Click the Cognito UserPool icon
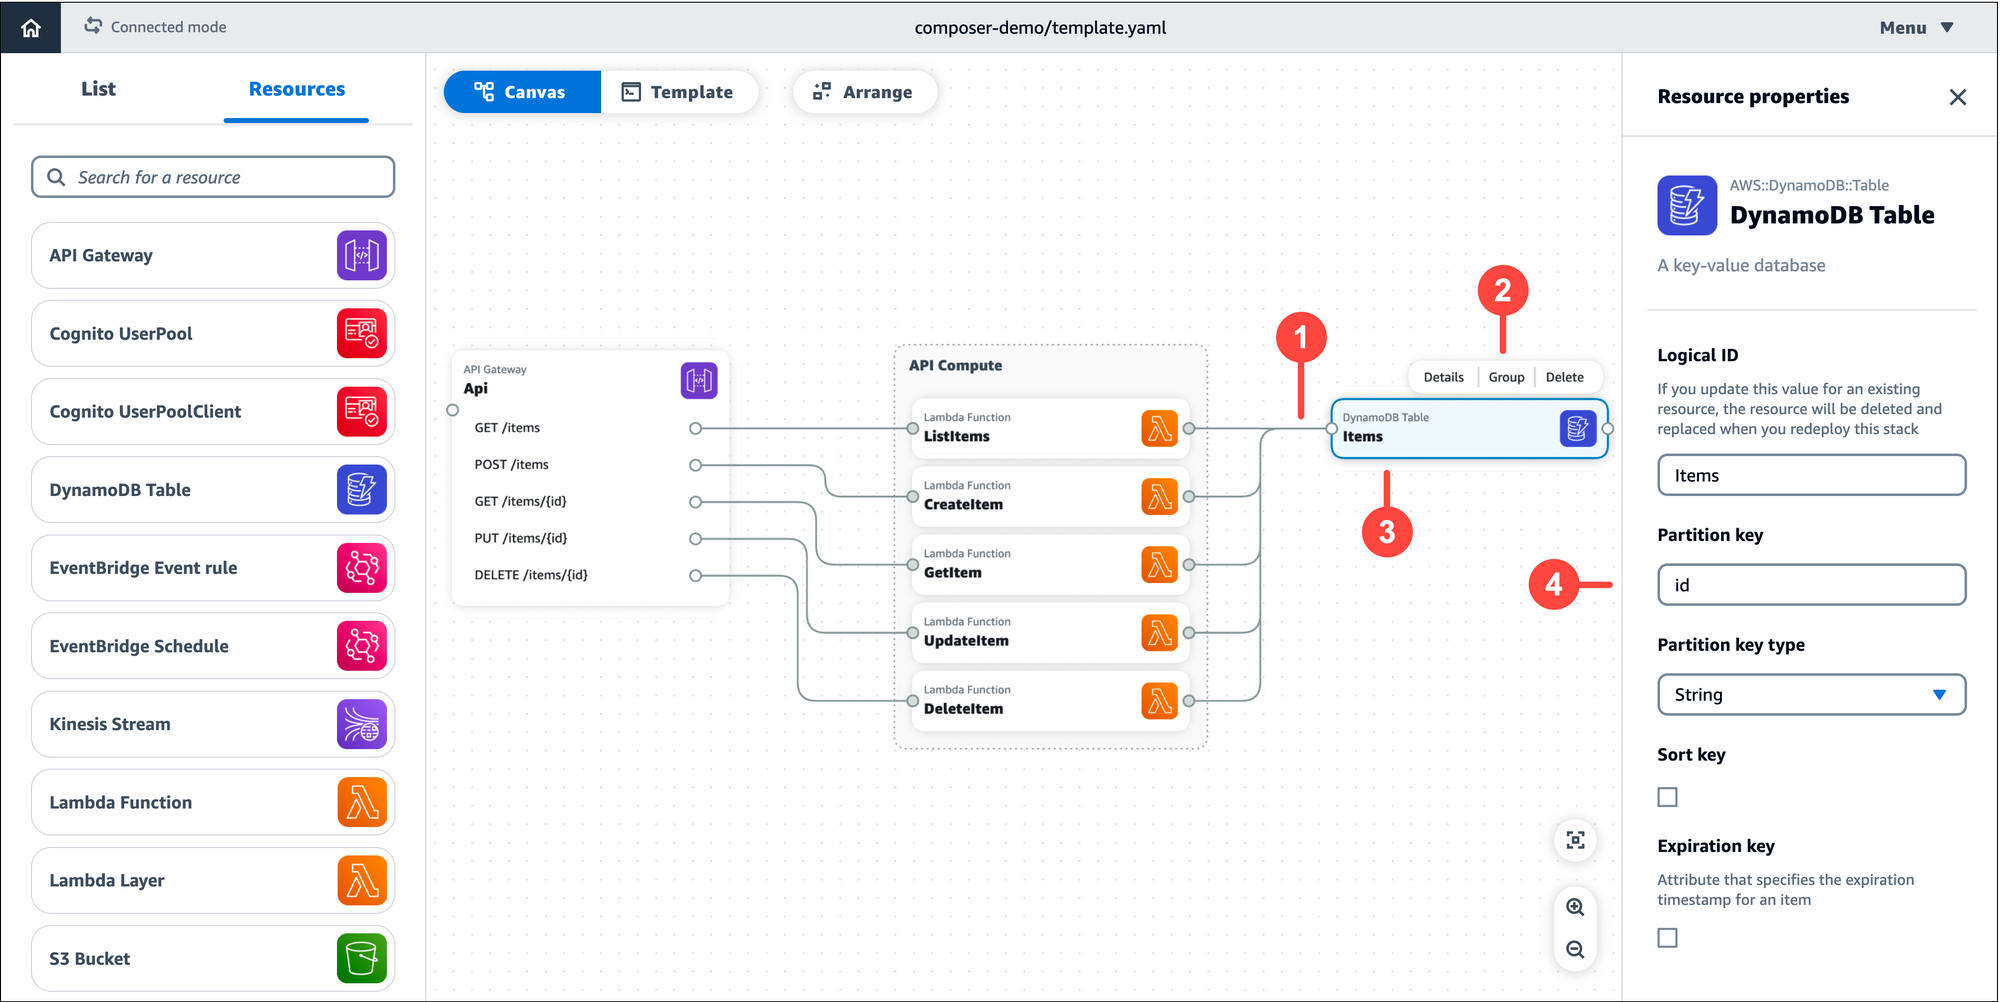This screenshot has width=2000, height=1002. [362, 333]
